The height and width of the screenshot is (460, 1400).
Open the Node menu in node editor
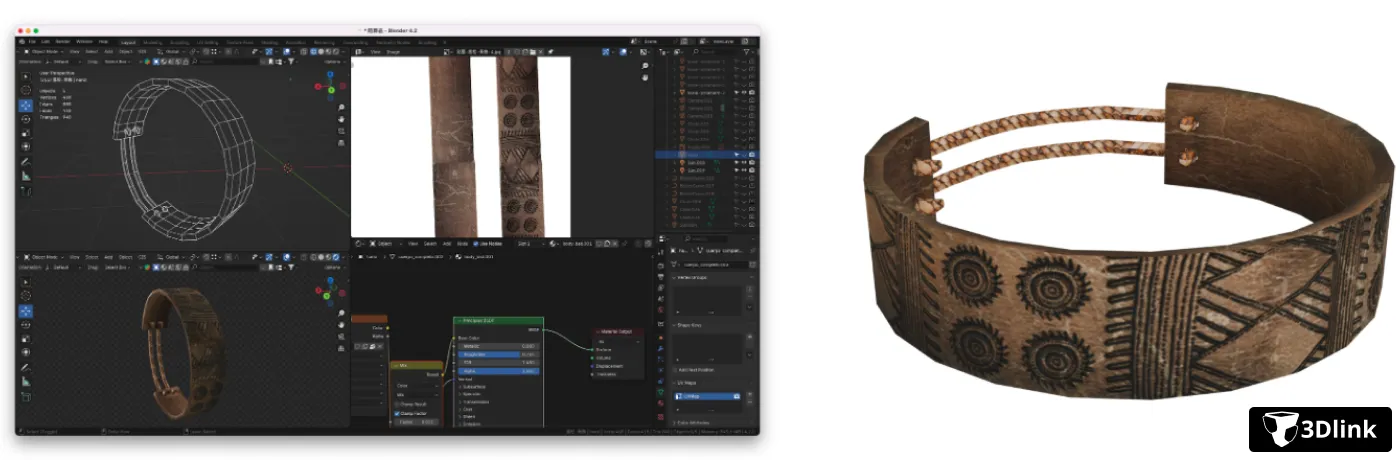point(462,244)
